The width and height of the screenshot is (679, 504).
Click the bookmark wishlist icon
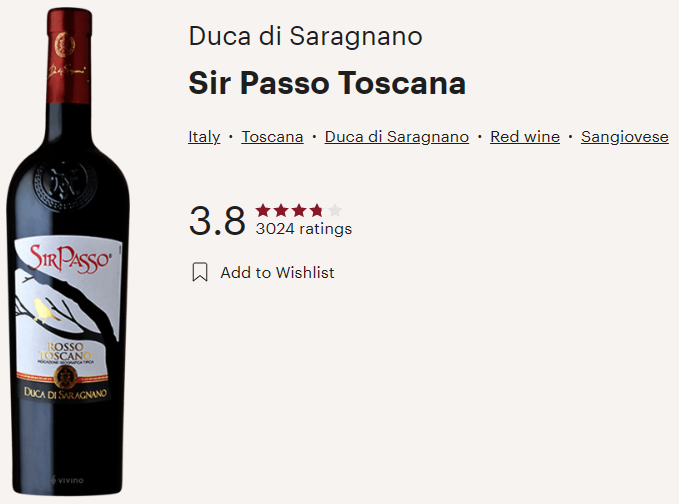click(x=200, y=272)
